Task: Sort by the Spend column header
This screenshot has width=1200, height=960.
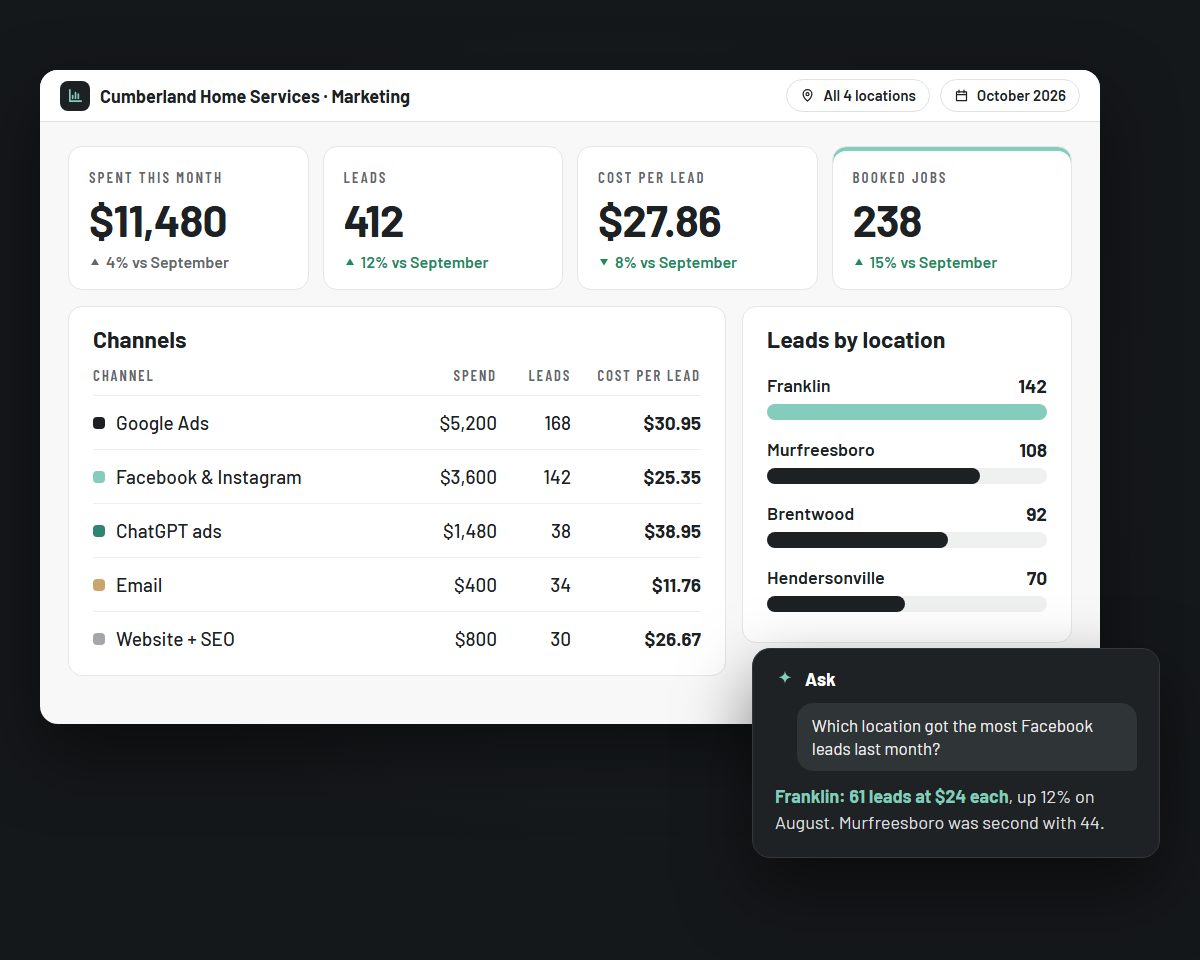Action: pos(475,376)
